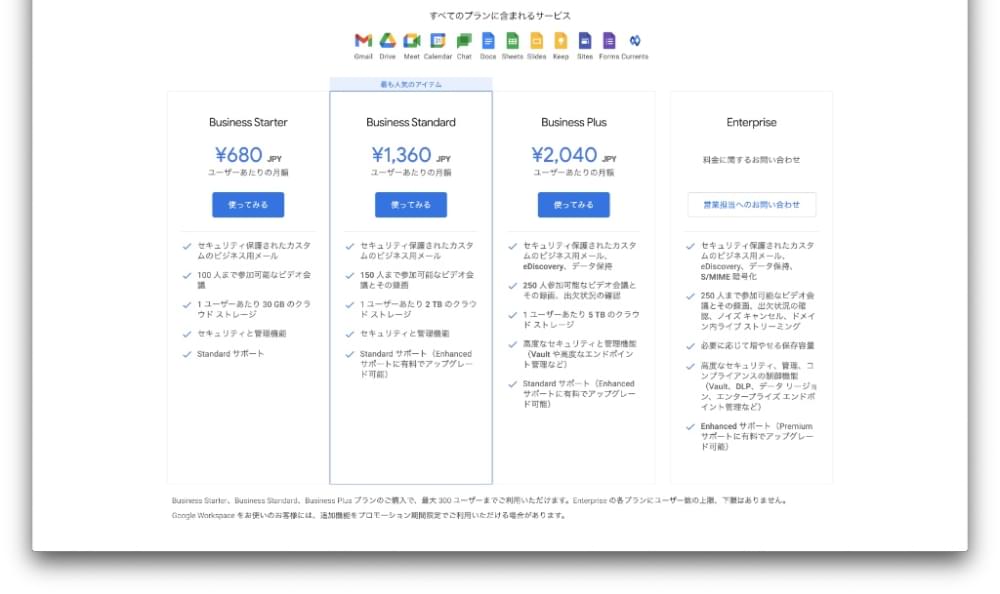This screenshot has height=594, width=1000.
Task: Click the Enterprise plan heading
Action: [751, 122]
